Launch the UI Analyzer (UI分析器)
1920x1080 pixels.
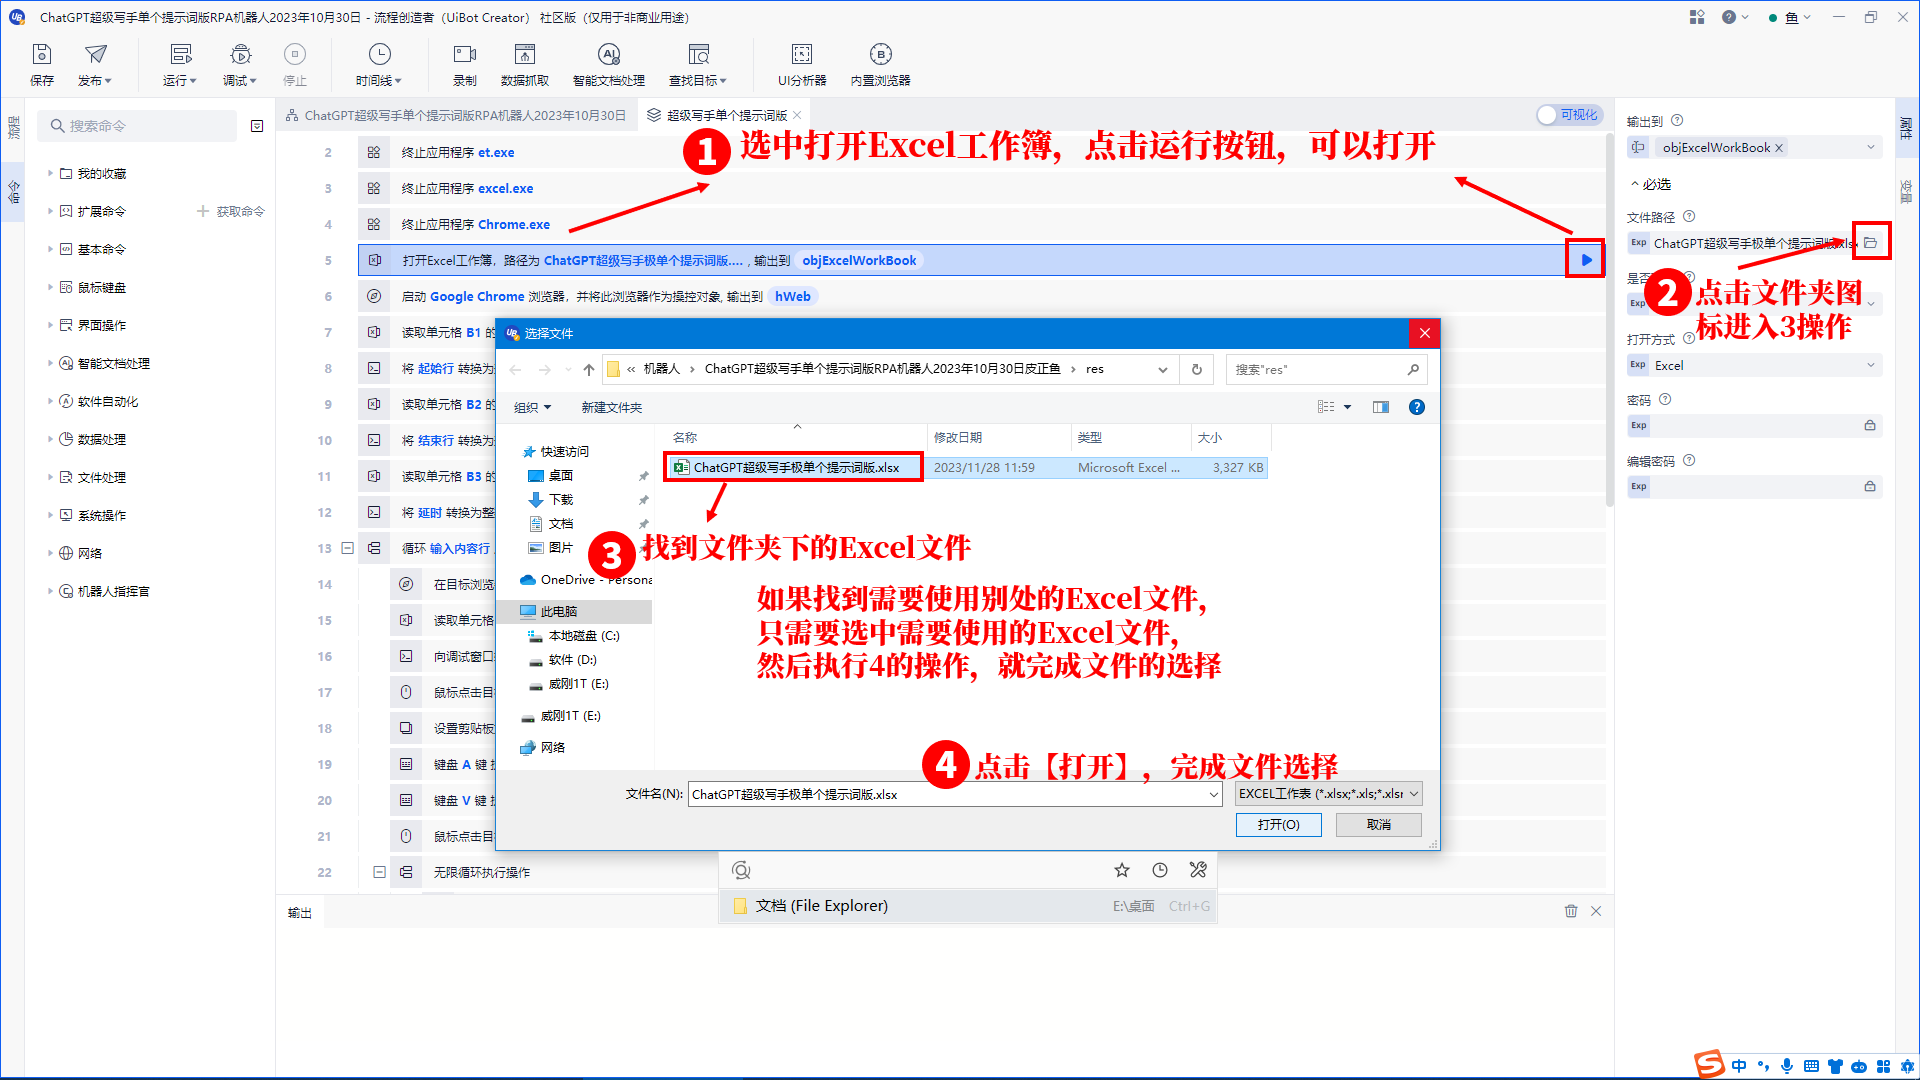802,64
